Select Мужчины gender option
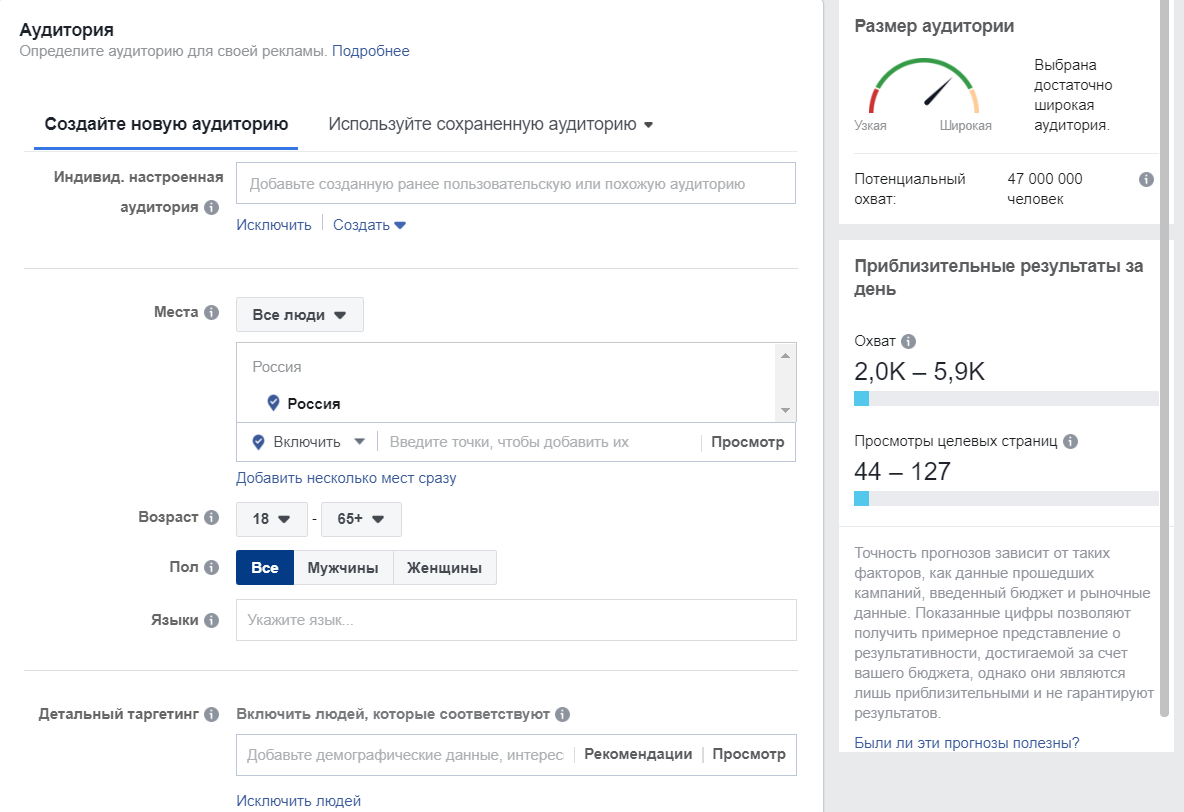The image size is (1184, 812). coord(343,568)
